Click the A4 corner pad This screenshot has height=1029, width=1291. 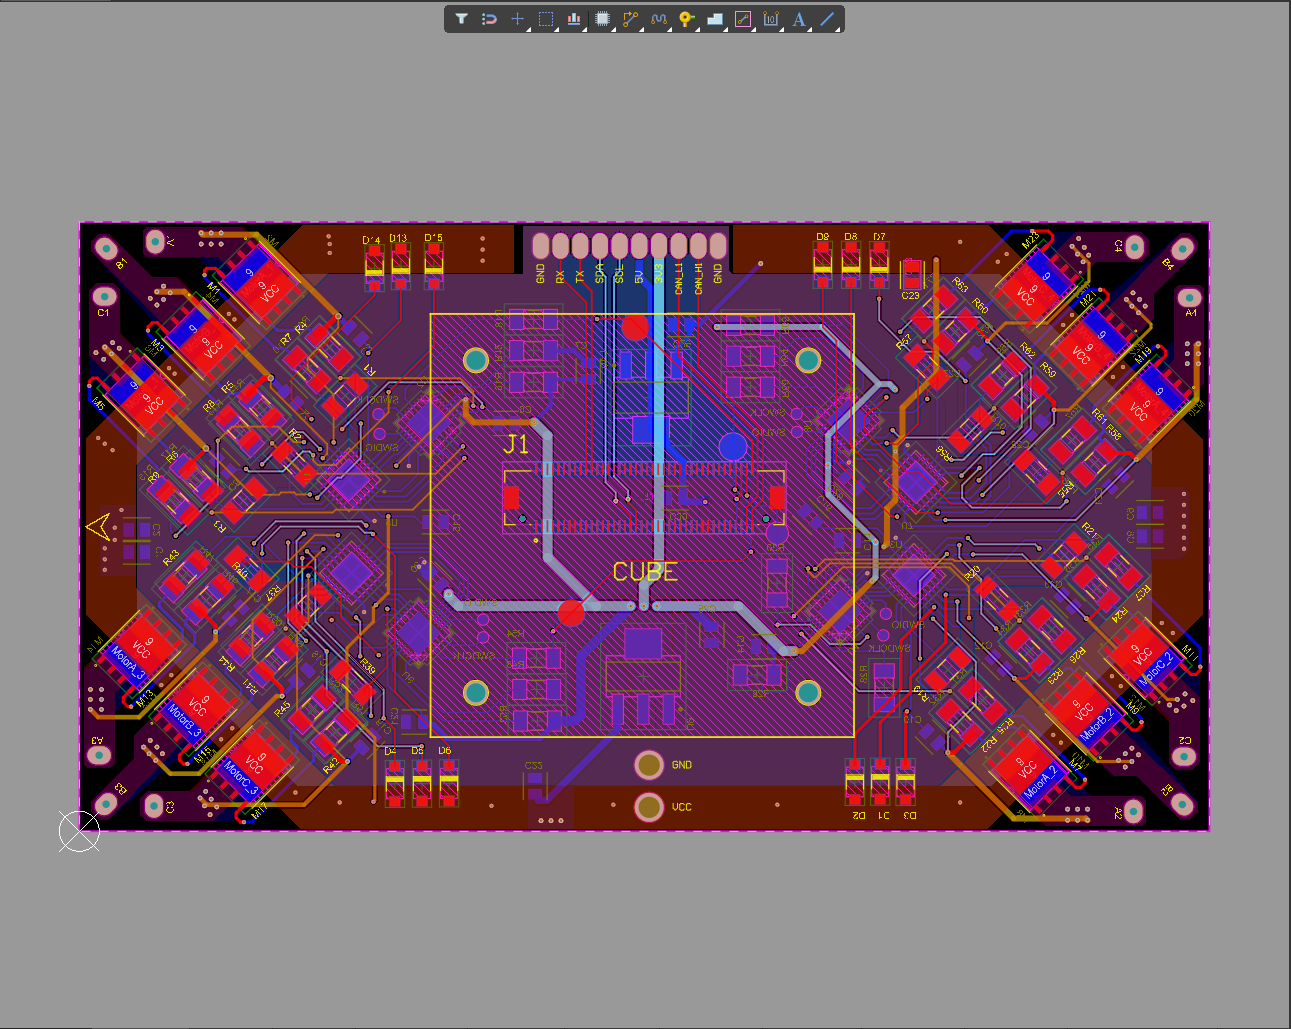(1188, 297)
